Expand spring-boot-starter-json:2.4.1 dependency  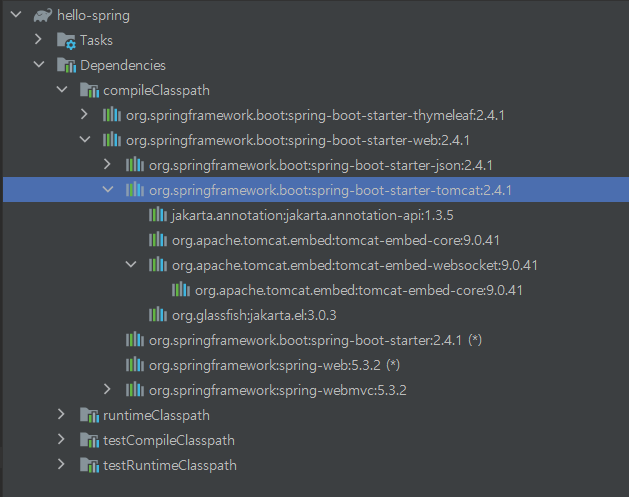(x=107, y=164)
